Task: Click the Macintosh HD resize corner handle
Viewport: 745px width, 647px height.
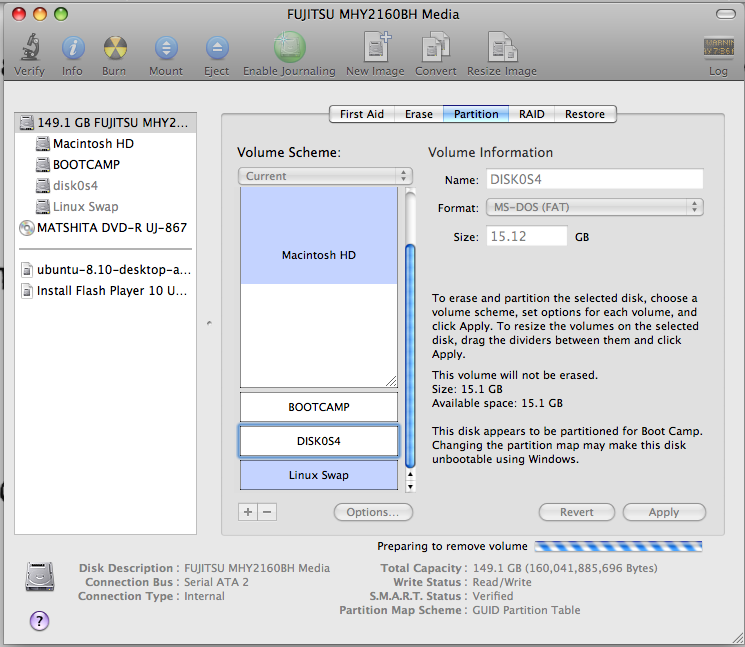Action: (x=391, y=381)
